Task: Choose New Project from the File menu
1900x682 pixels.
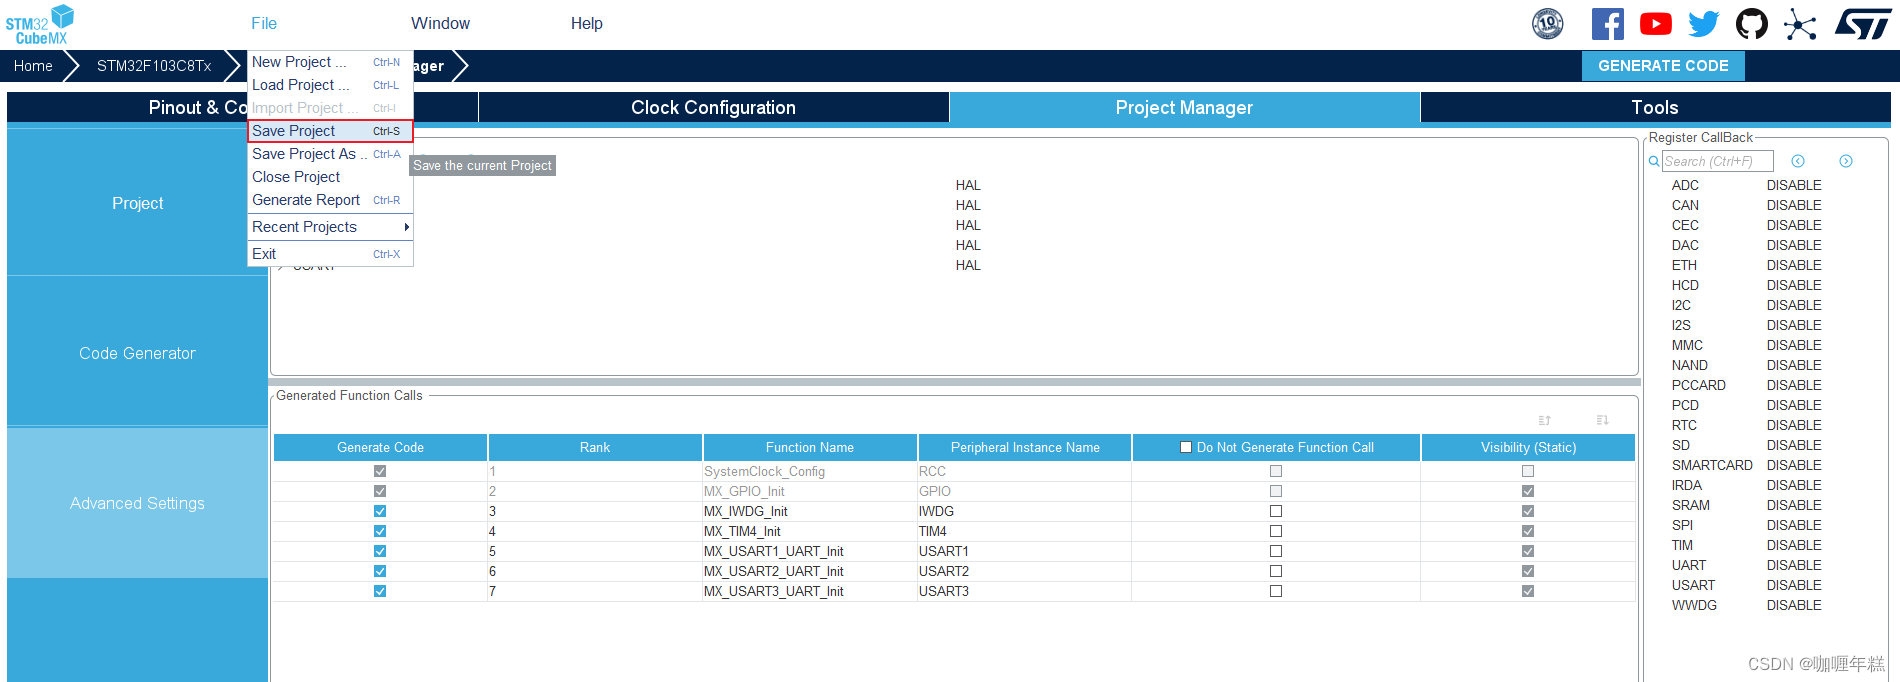Action: [330, 62]
